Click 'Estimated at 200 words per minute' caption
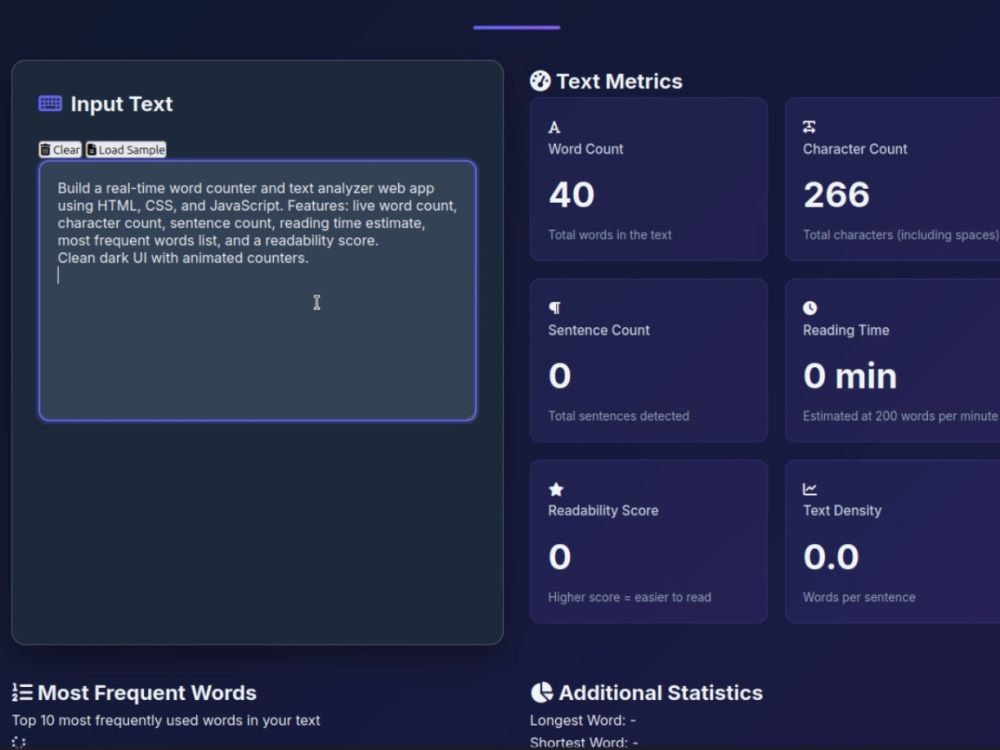 pos(900,416)
